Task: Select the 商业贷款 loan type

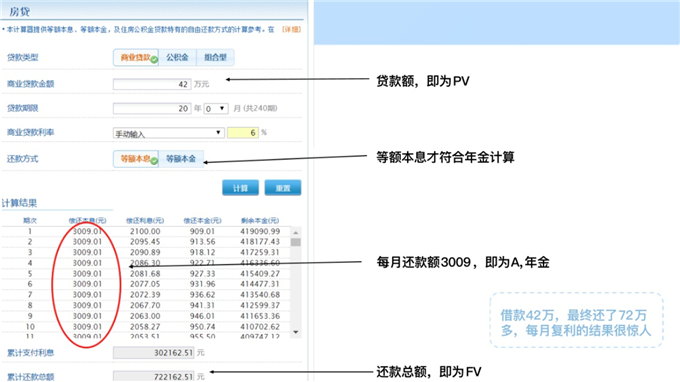Action: pos(136,58)
